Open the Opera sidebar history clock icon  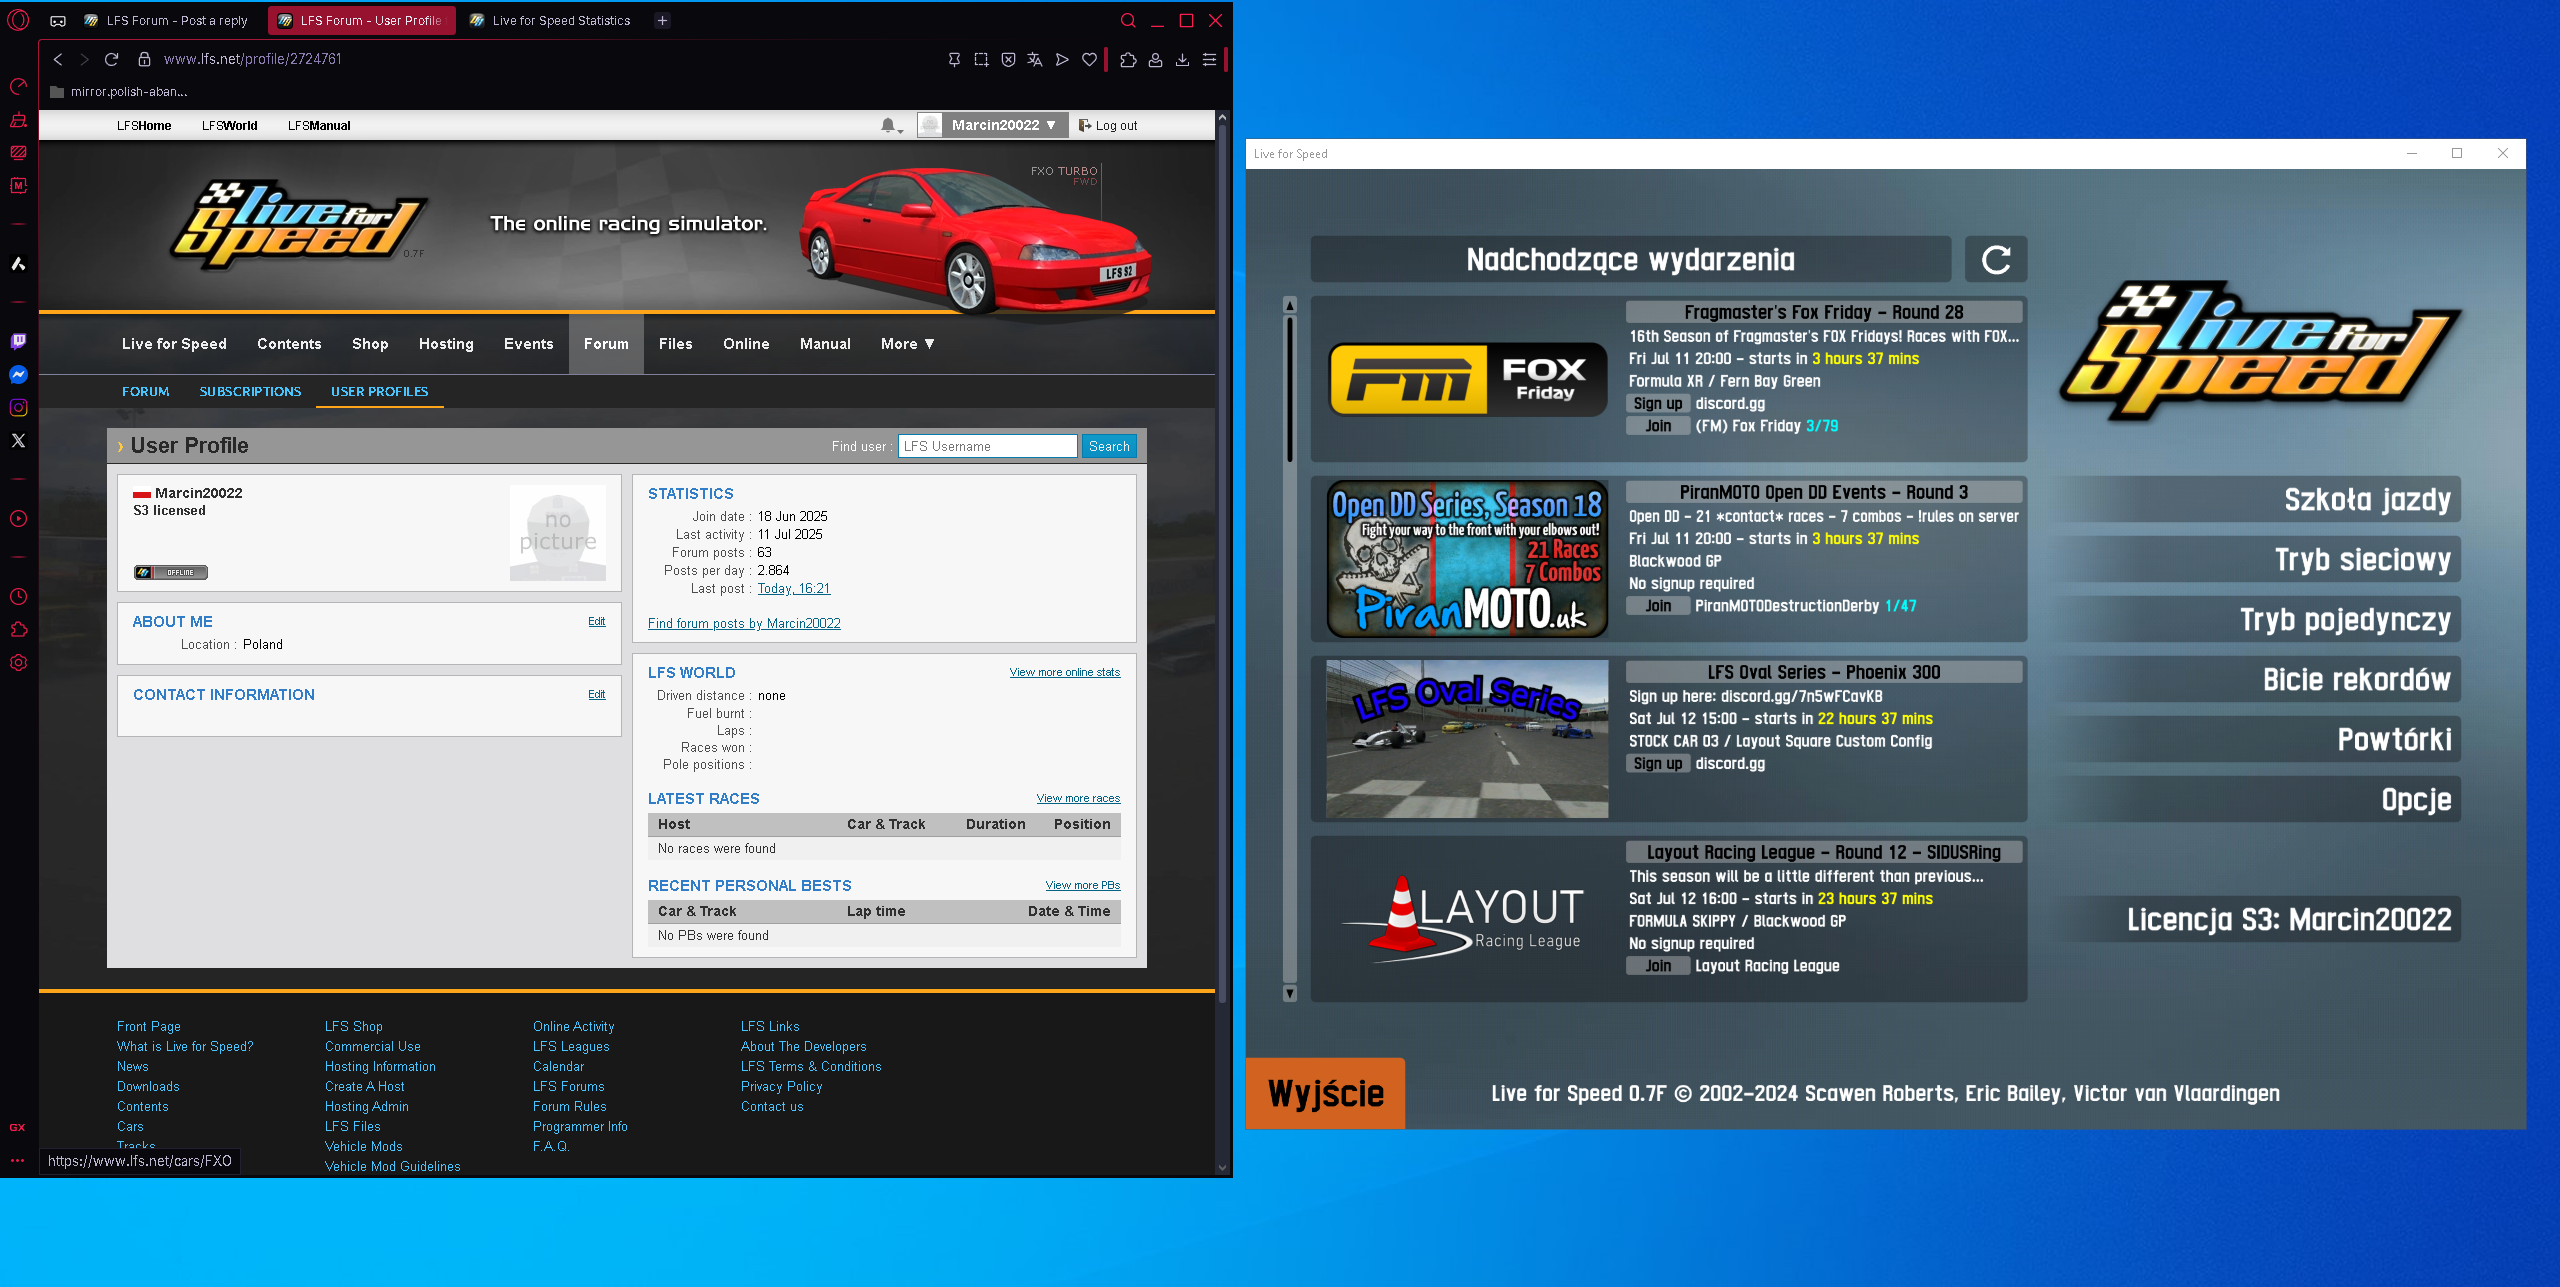pos(18,597)
